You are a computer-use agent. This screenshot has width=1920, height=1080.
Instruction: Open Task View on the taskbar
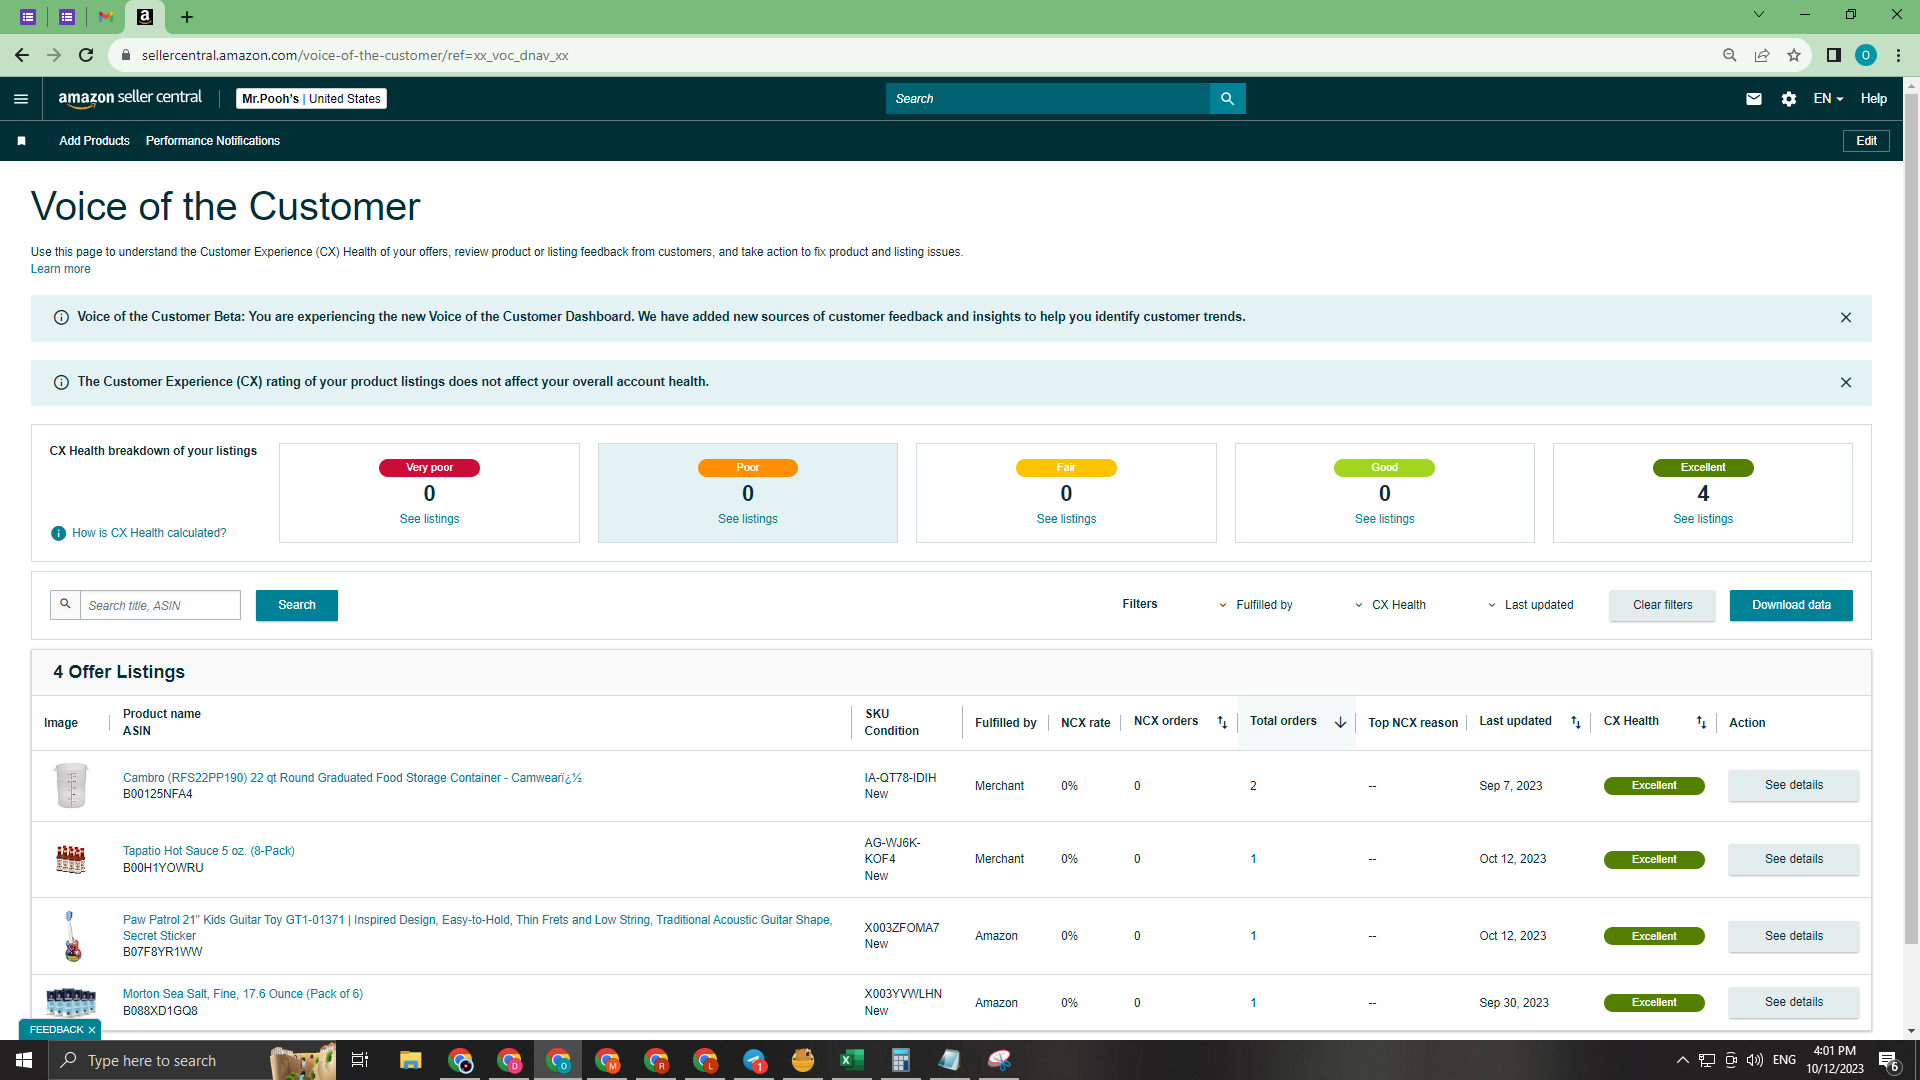360,1060
